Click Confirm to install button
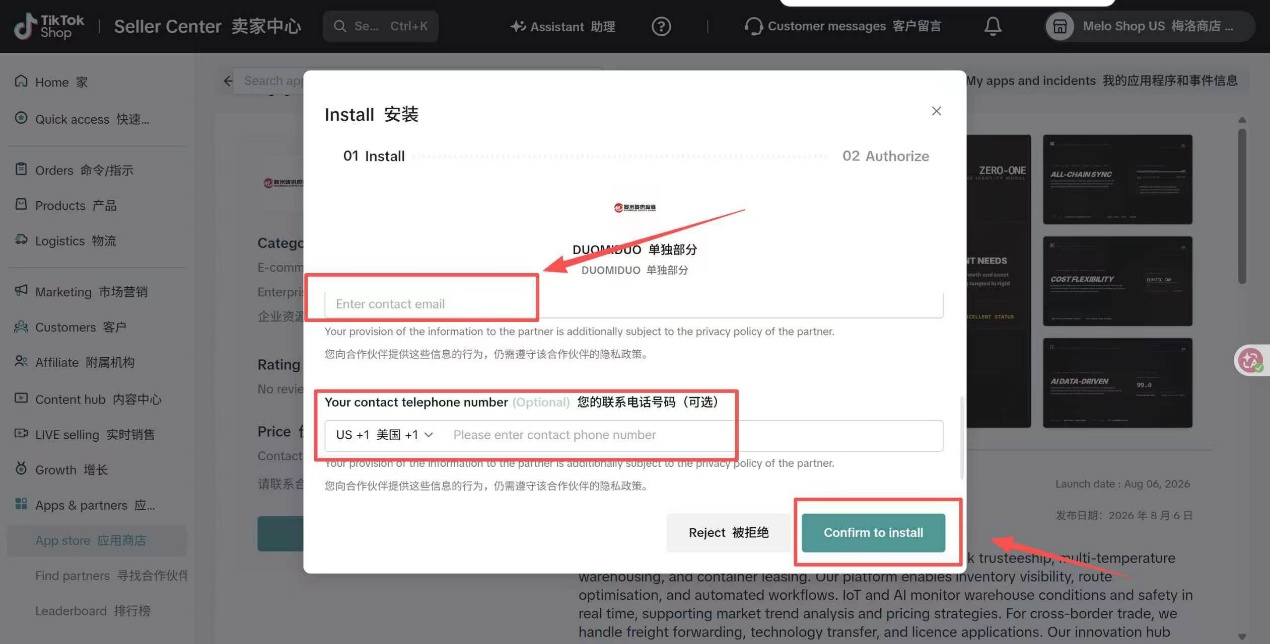Screen dimensions: 1270x644 [873, 532]
